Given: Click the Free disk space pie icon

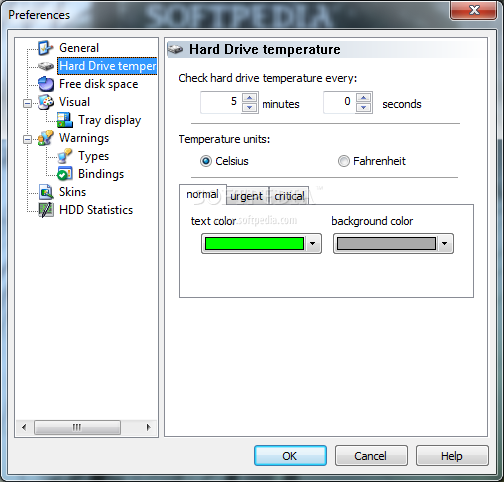Looking at the screenshot, I should click(46, 84).
